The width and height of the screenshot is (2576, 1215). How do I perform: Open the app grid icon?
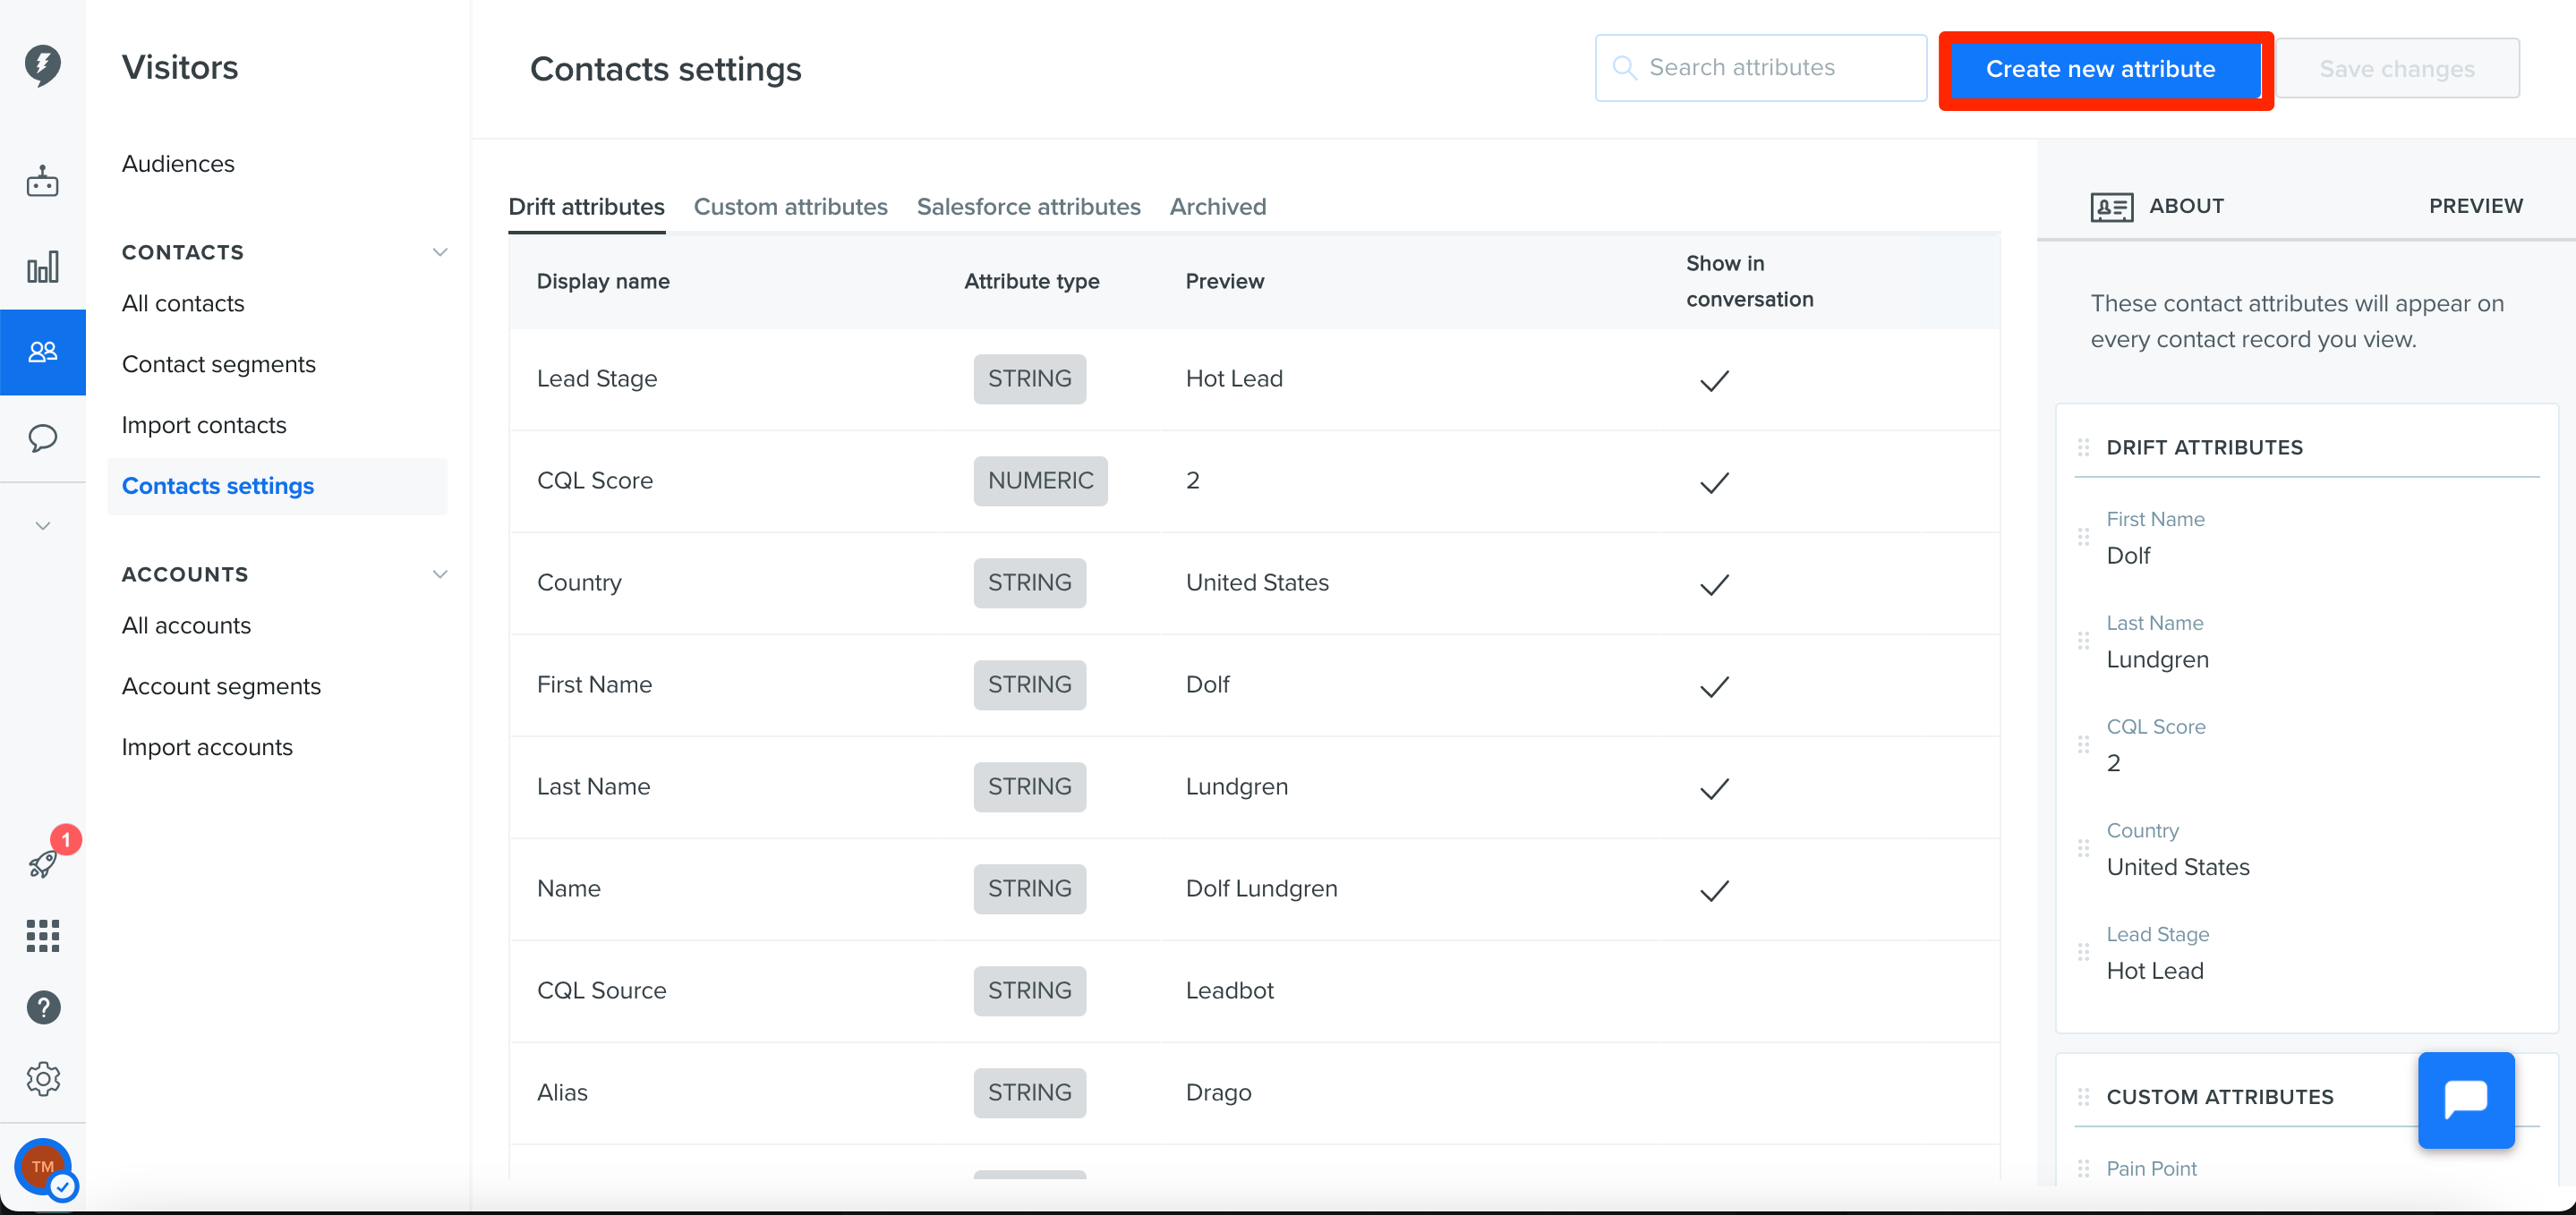coord(42,935)
